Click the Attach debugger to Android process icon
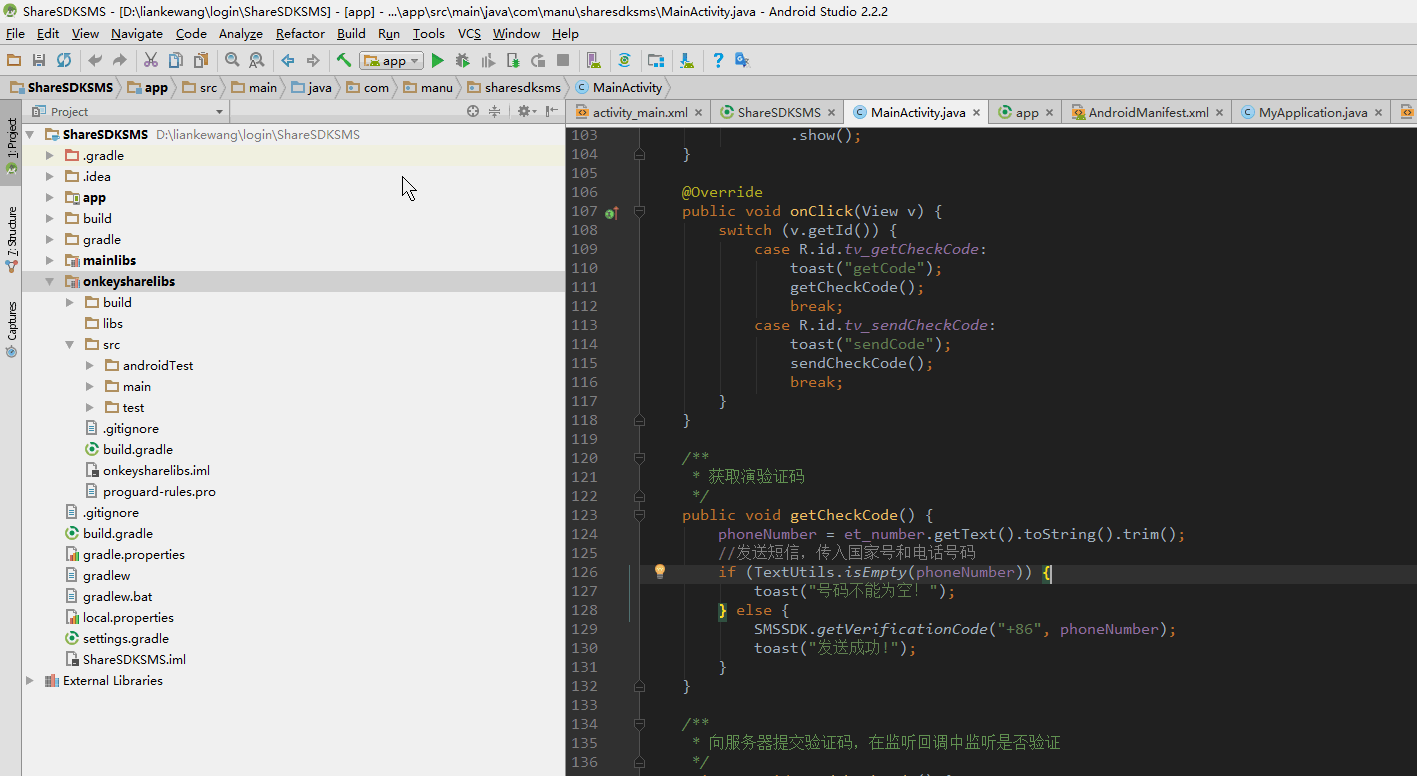 [513, 61]
